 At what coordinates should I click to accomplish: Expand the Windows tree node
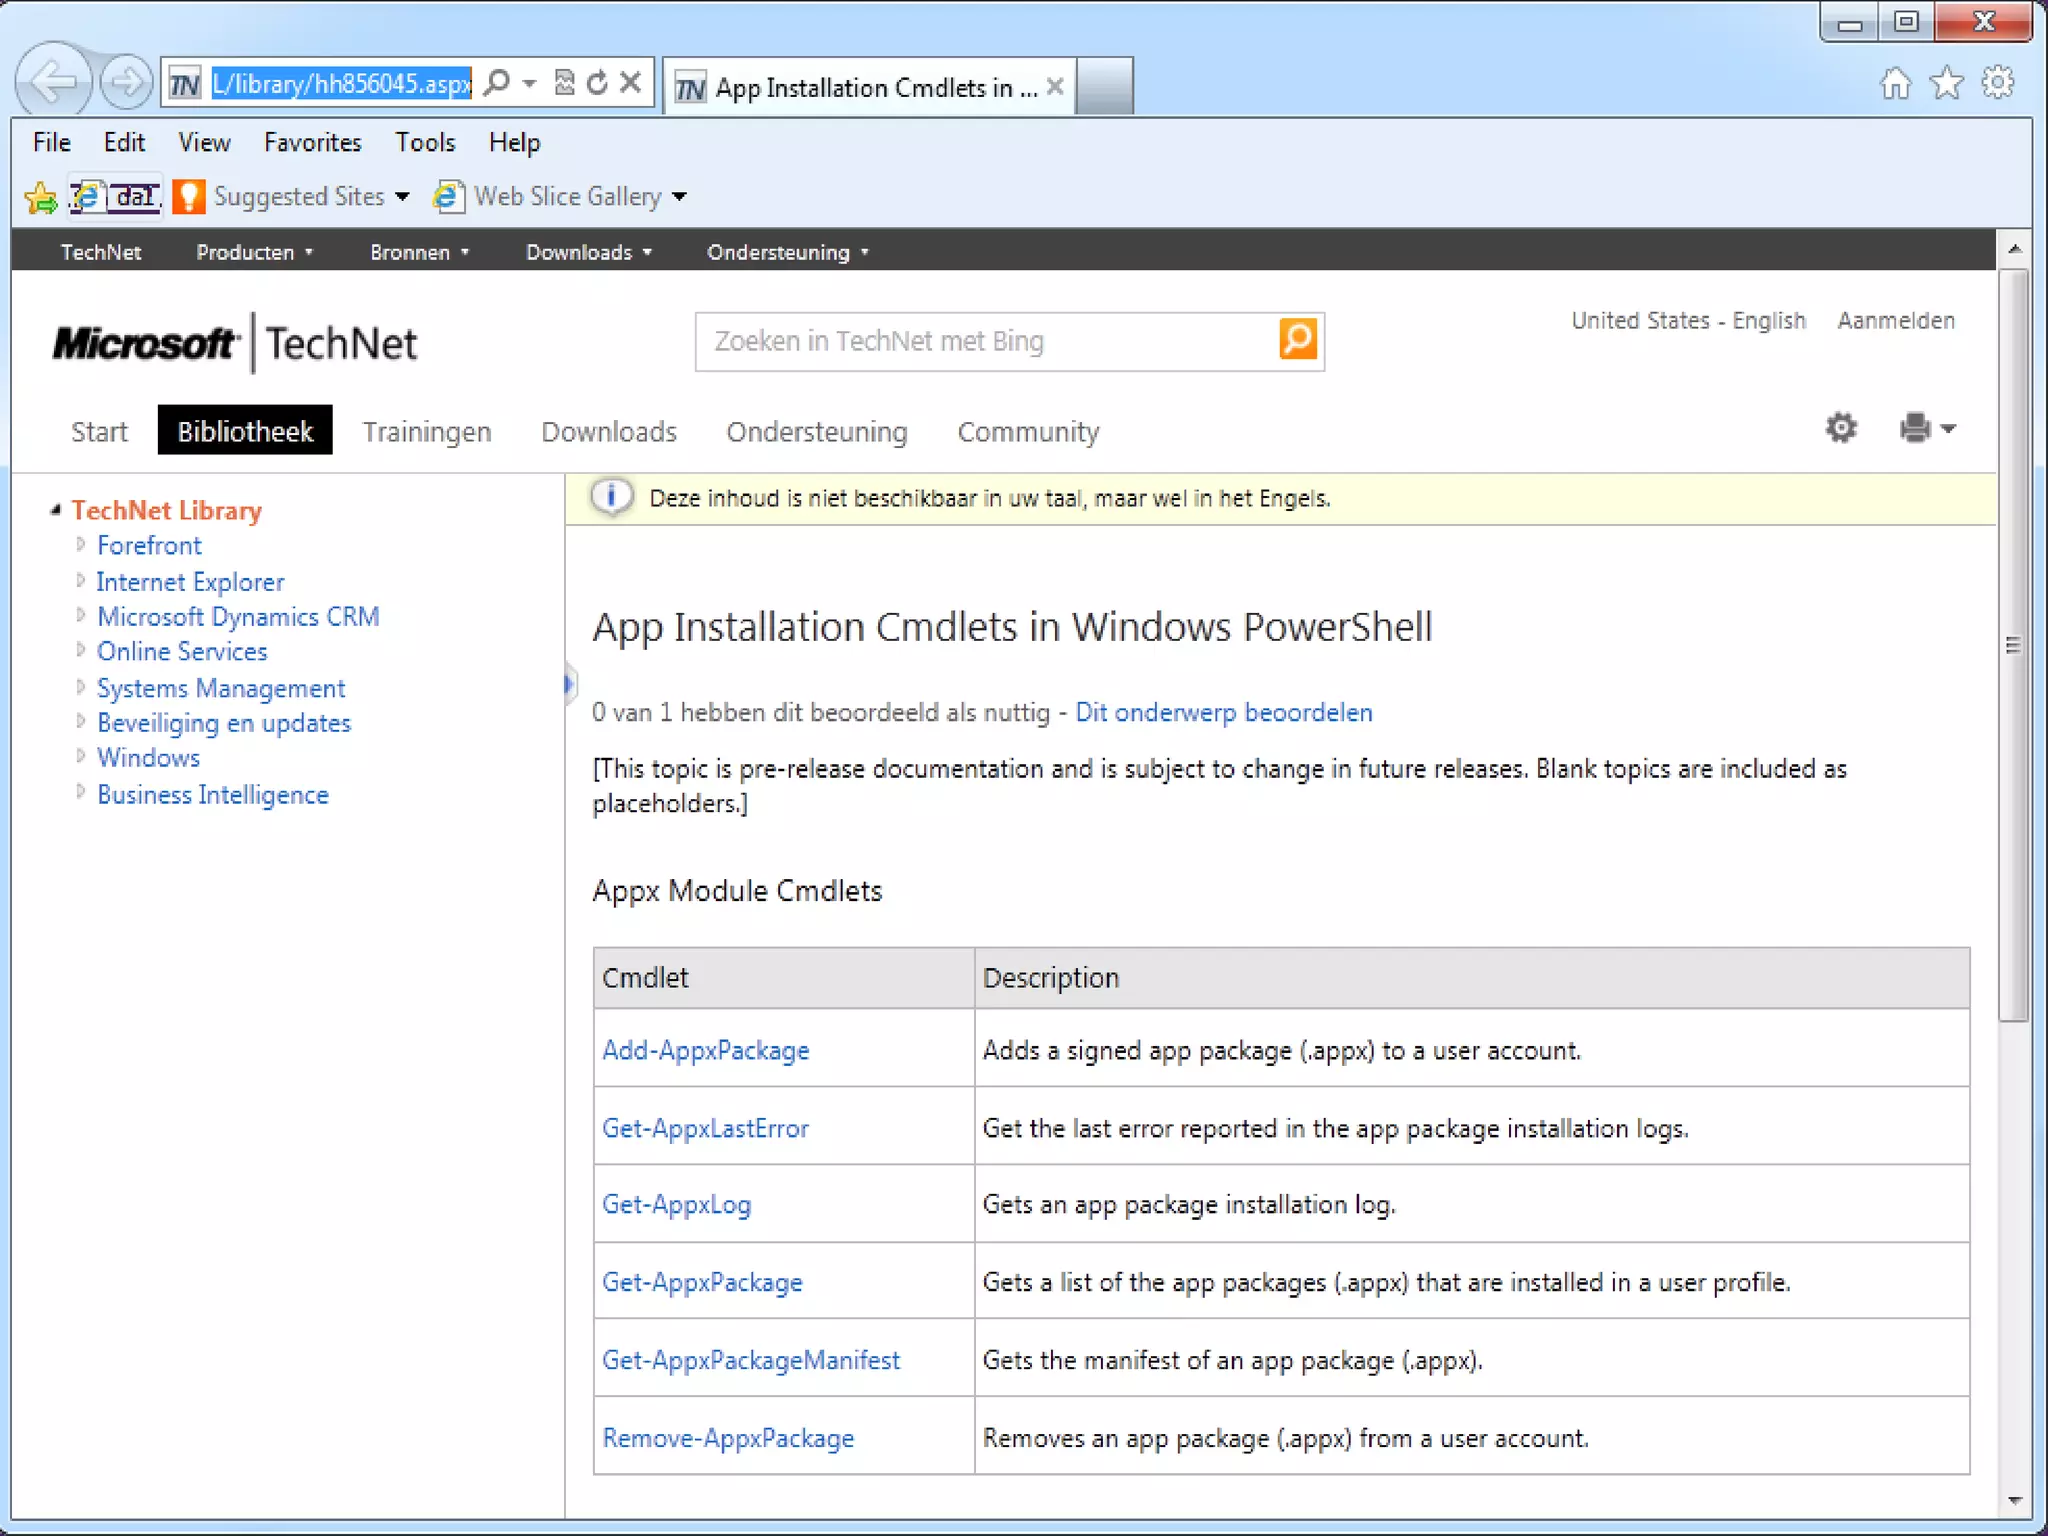pos(81,756)
